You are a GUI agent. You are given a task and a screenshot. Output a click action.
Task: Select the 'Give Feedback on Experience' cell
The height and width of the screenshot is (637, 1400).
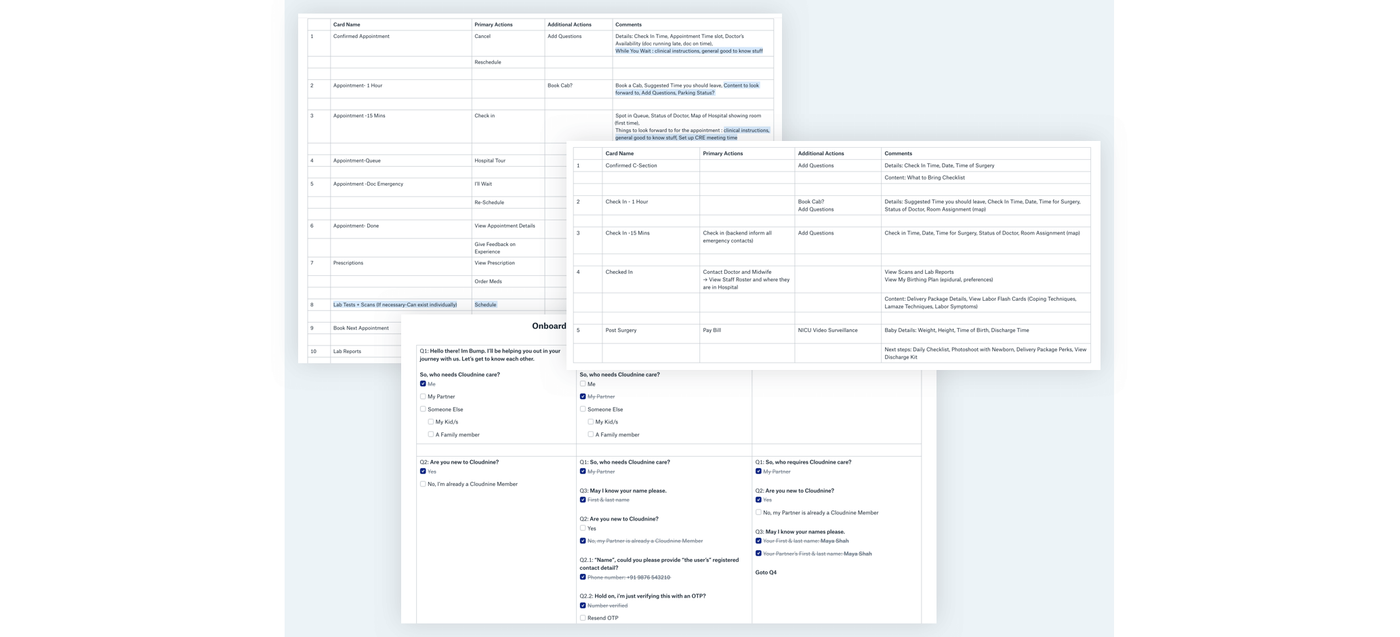(x=496, y=248)
